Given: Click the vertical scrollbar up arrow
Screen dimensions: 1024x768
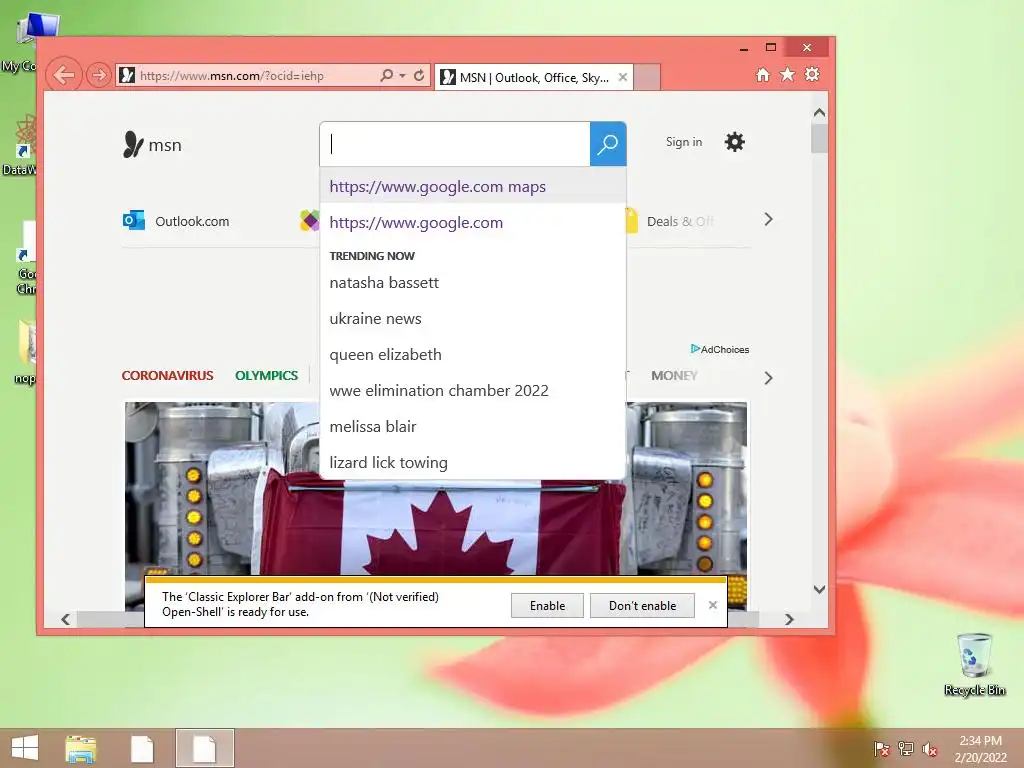Looking at the screenshot, I should pyautogui.click(x=819, y=112).
